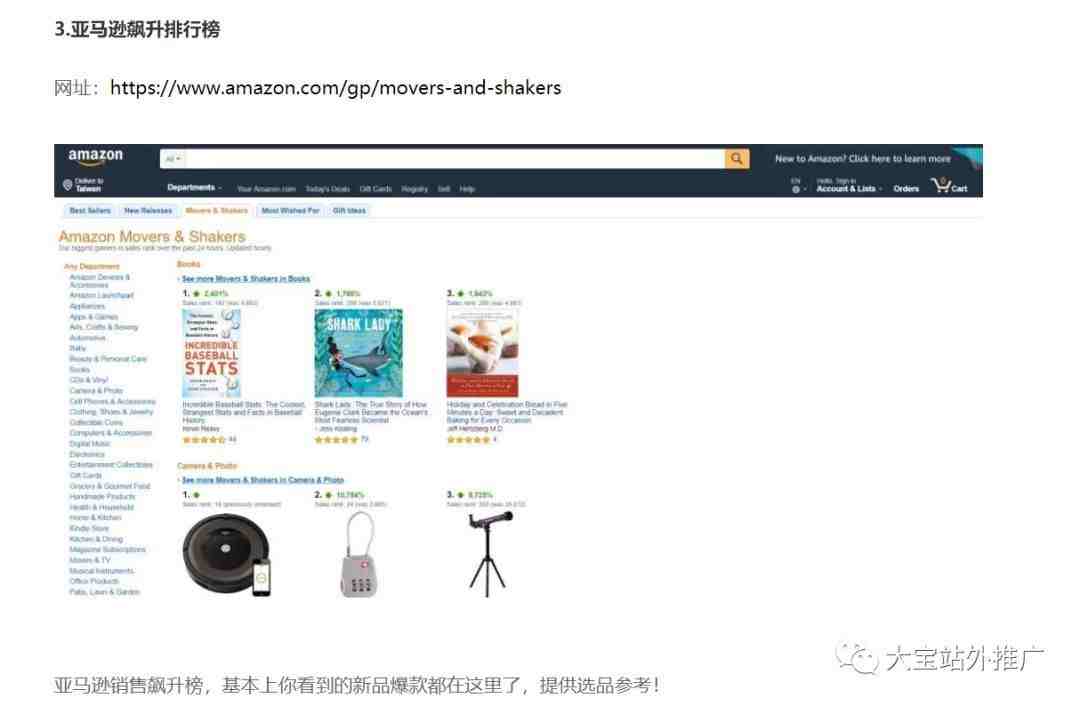Image resolution: width=1080 pixels, height=706 pixels.
Task: Open the All search category dropdown
Action: click(173, 159)
